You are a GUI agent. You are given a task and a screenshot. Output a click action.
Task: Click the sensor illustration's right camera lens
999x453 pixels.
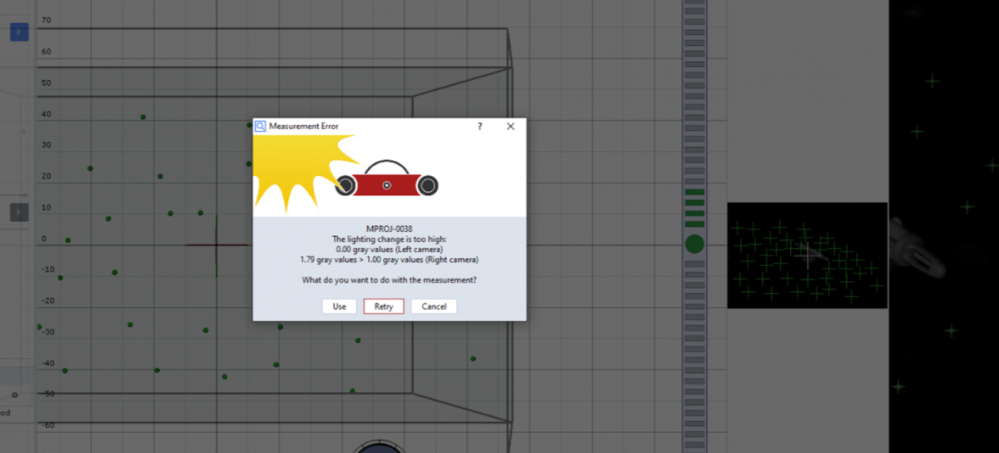click(427, 185)
